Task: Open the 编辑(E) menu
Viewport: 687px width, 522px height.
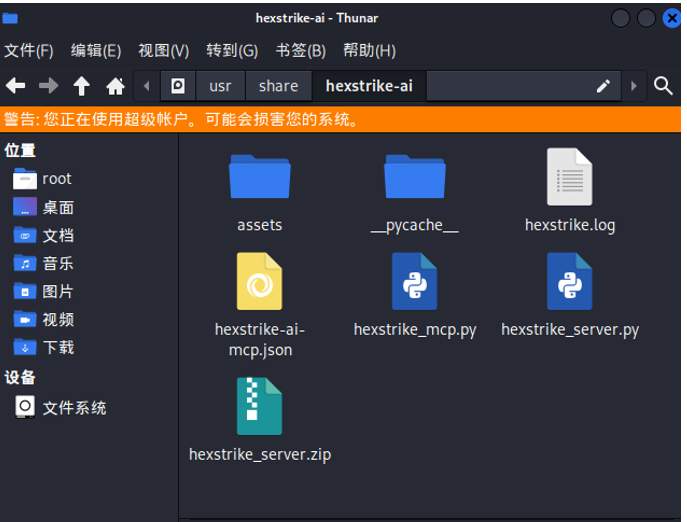Action: click(96, 51)
